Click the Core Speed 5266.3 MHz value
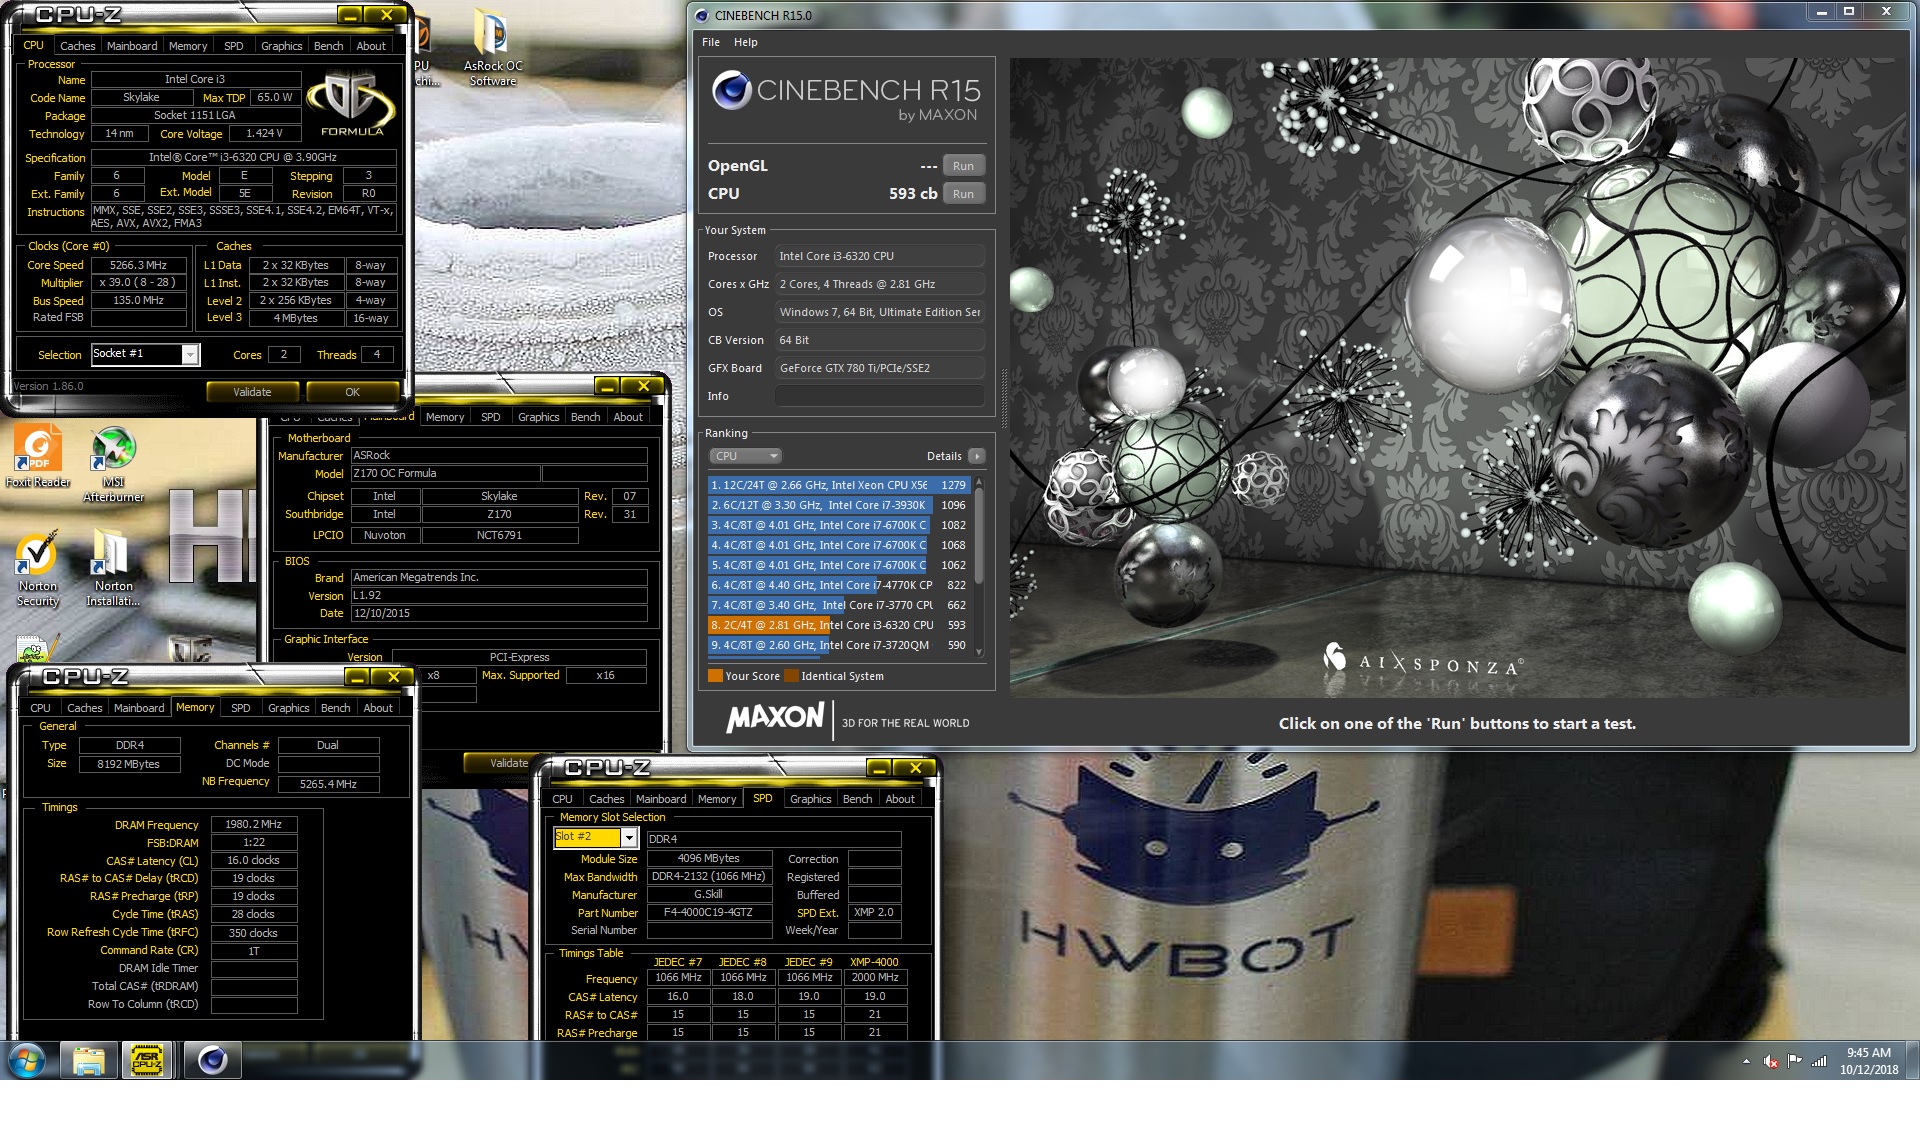The width and height of the screenshot is (1920, 1134). coord(138,265)
